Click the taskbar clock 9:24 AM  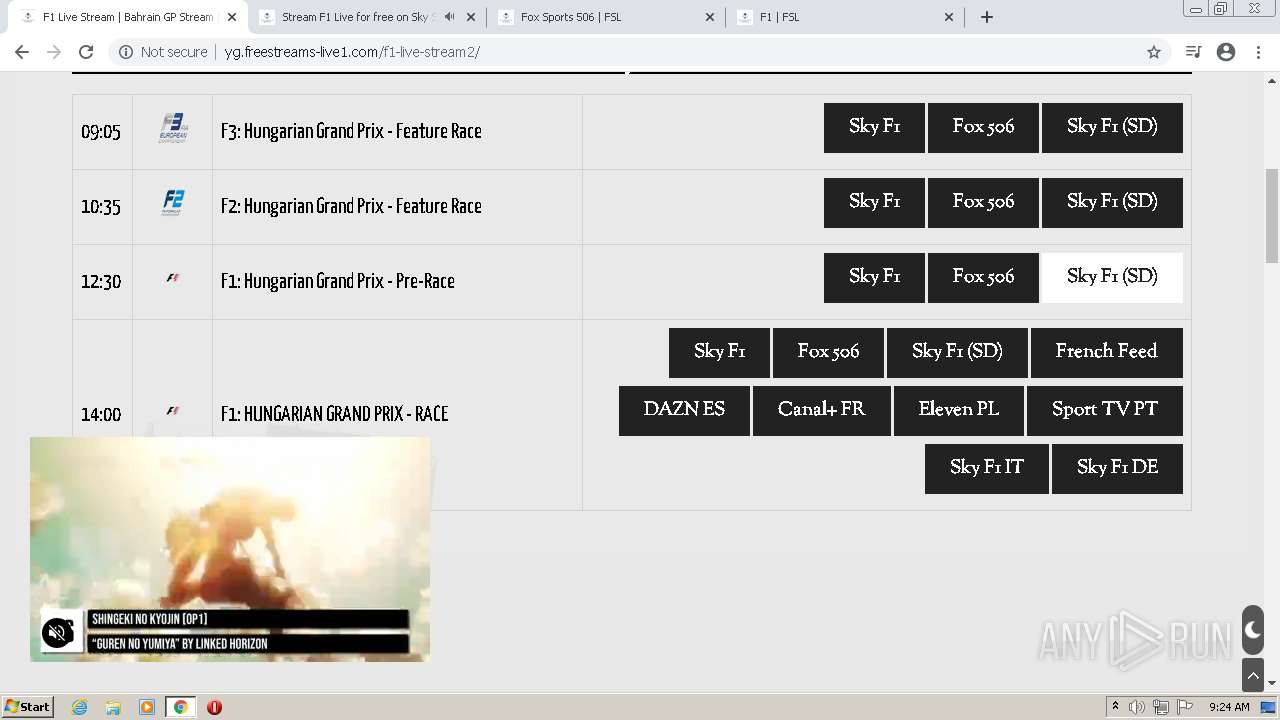(x=1229, y=707)
